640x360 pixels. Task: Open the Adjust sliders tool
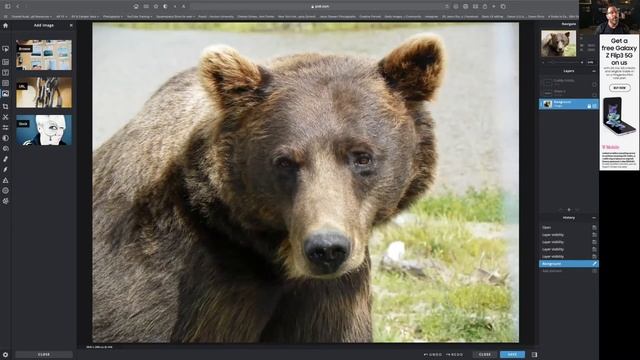(x=5, y=128)
